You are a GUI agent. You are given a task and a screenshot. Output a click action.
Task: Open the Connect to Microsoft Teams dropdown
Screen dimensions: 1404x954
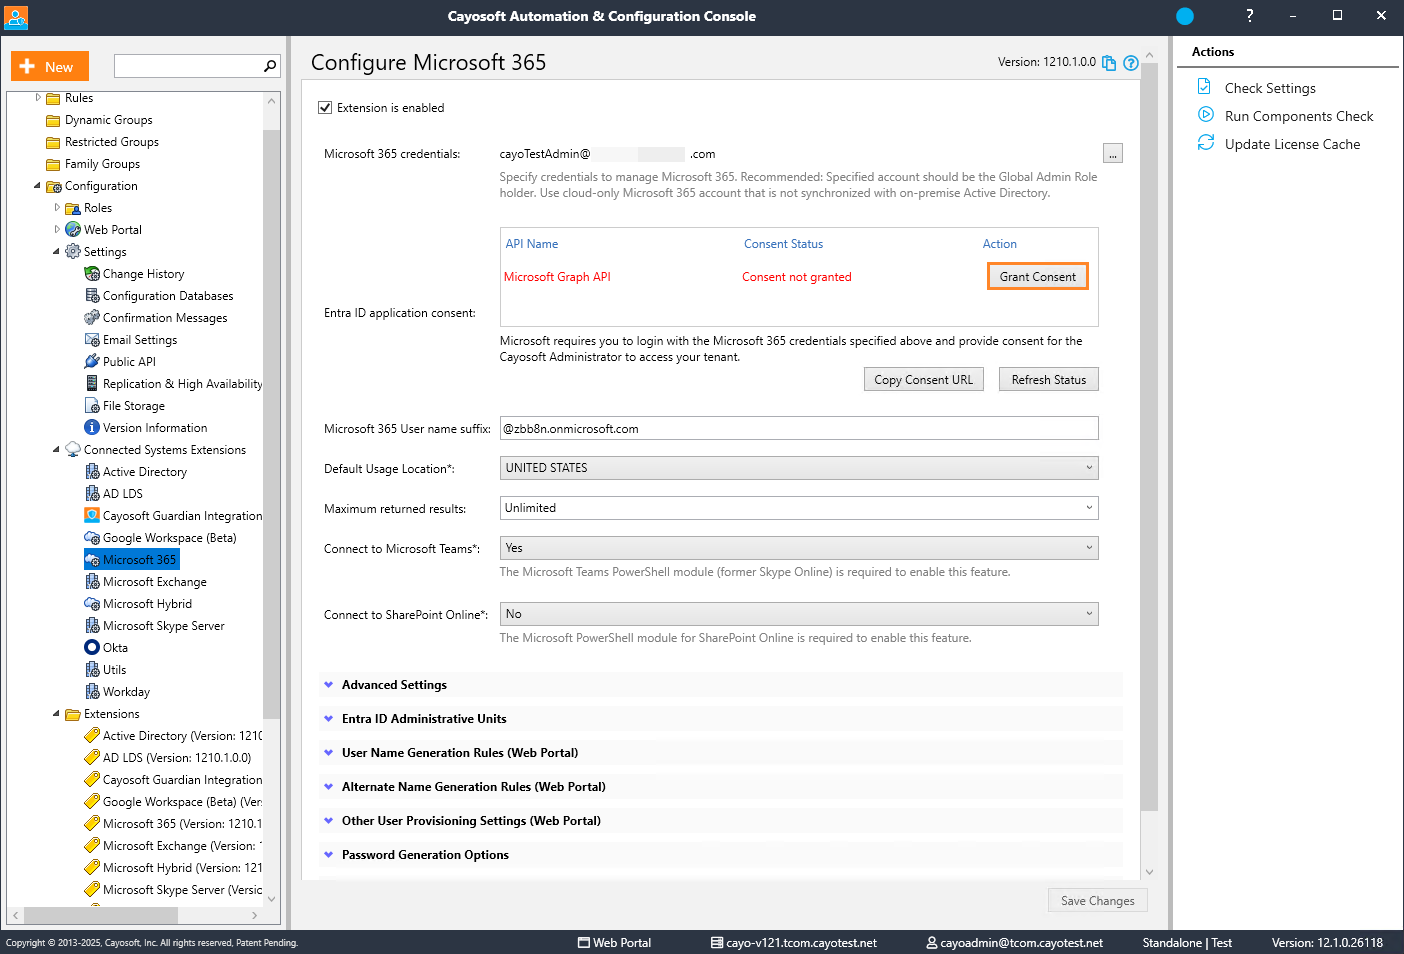[x=799, y=547]
